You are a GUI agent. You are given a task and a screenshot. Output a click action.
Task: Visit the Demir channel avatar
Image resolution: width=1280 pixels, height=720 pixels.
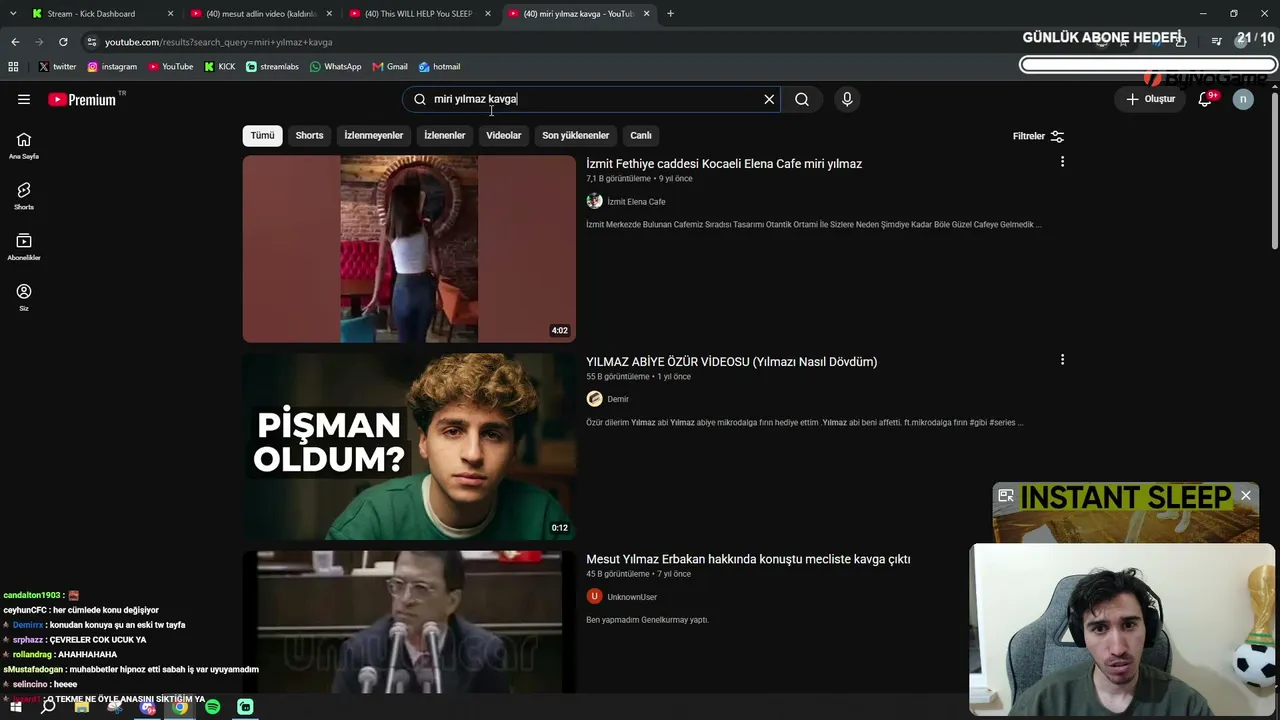click(x=594, y=399)
